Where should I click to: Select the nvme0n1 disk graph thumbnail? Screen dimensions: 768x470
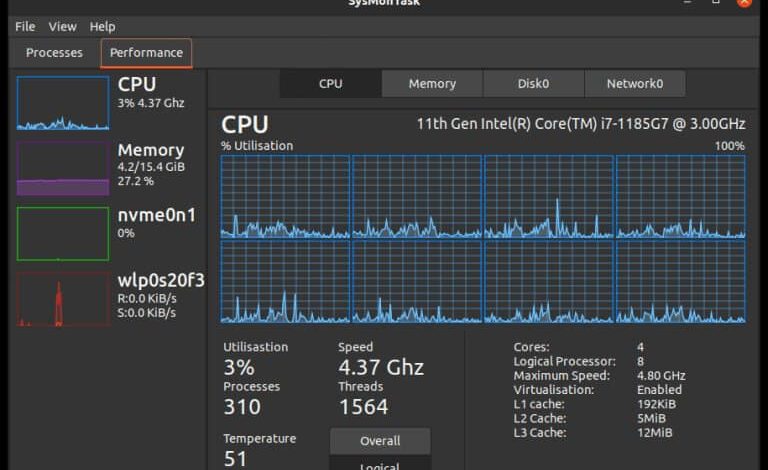63,234
